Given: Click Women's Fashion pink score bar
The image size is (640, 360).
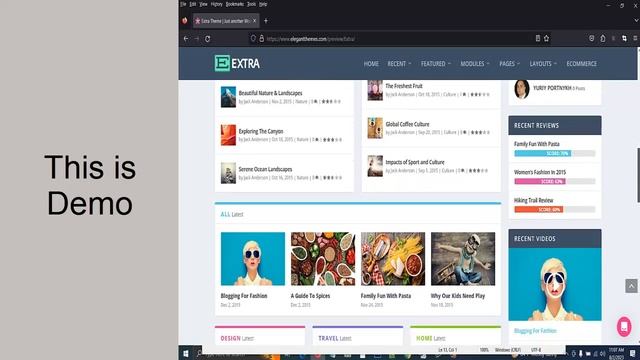Looking at the screenshot, I should [x=540, y=181].
